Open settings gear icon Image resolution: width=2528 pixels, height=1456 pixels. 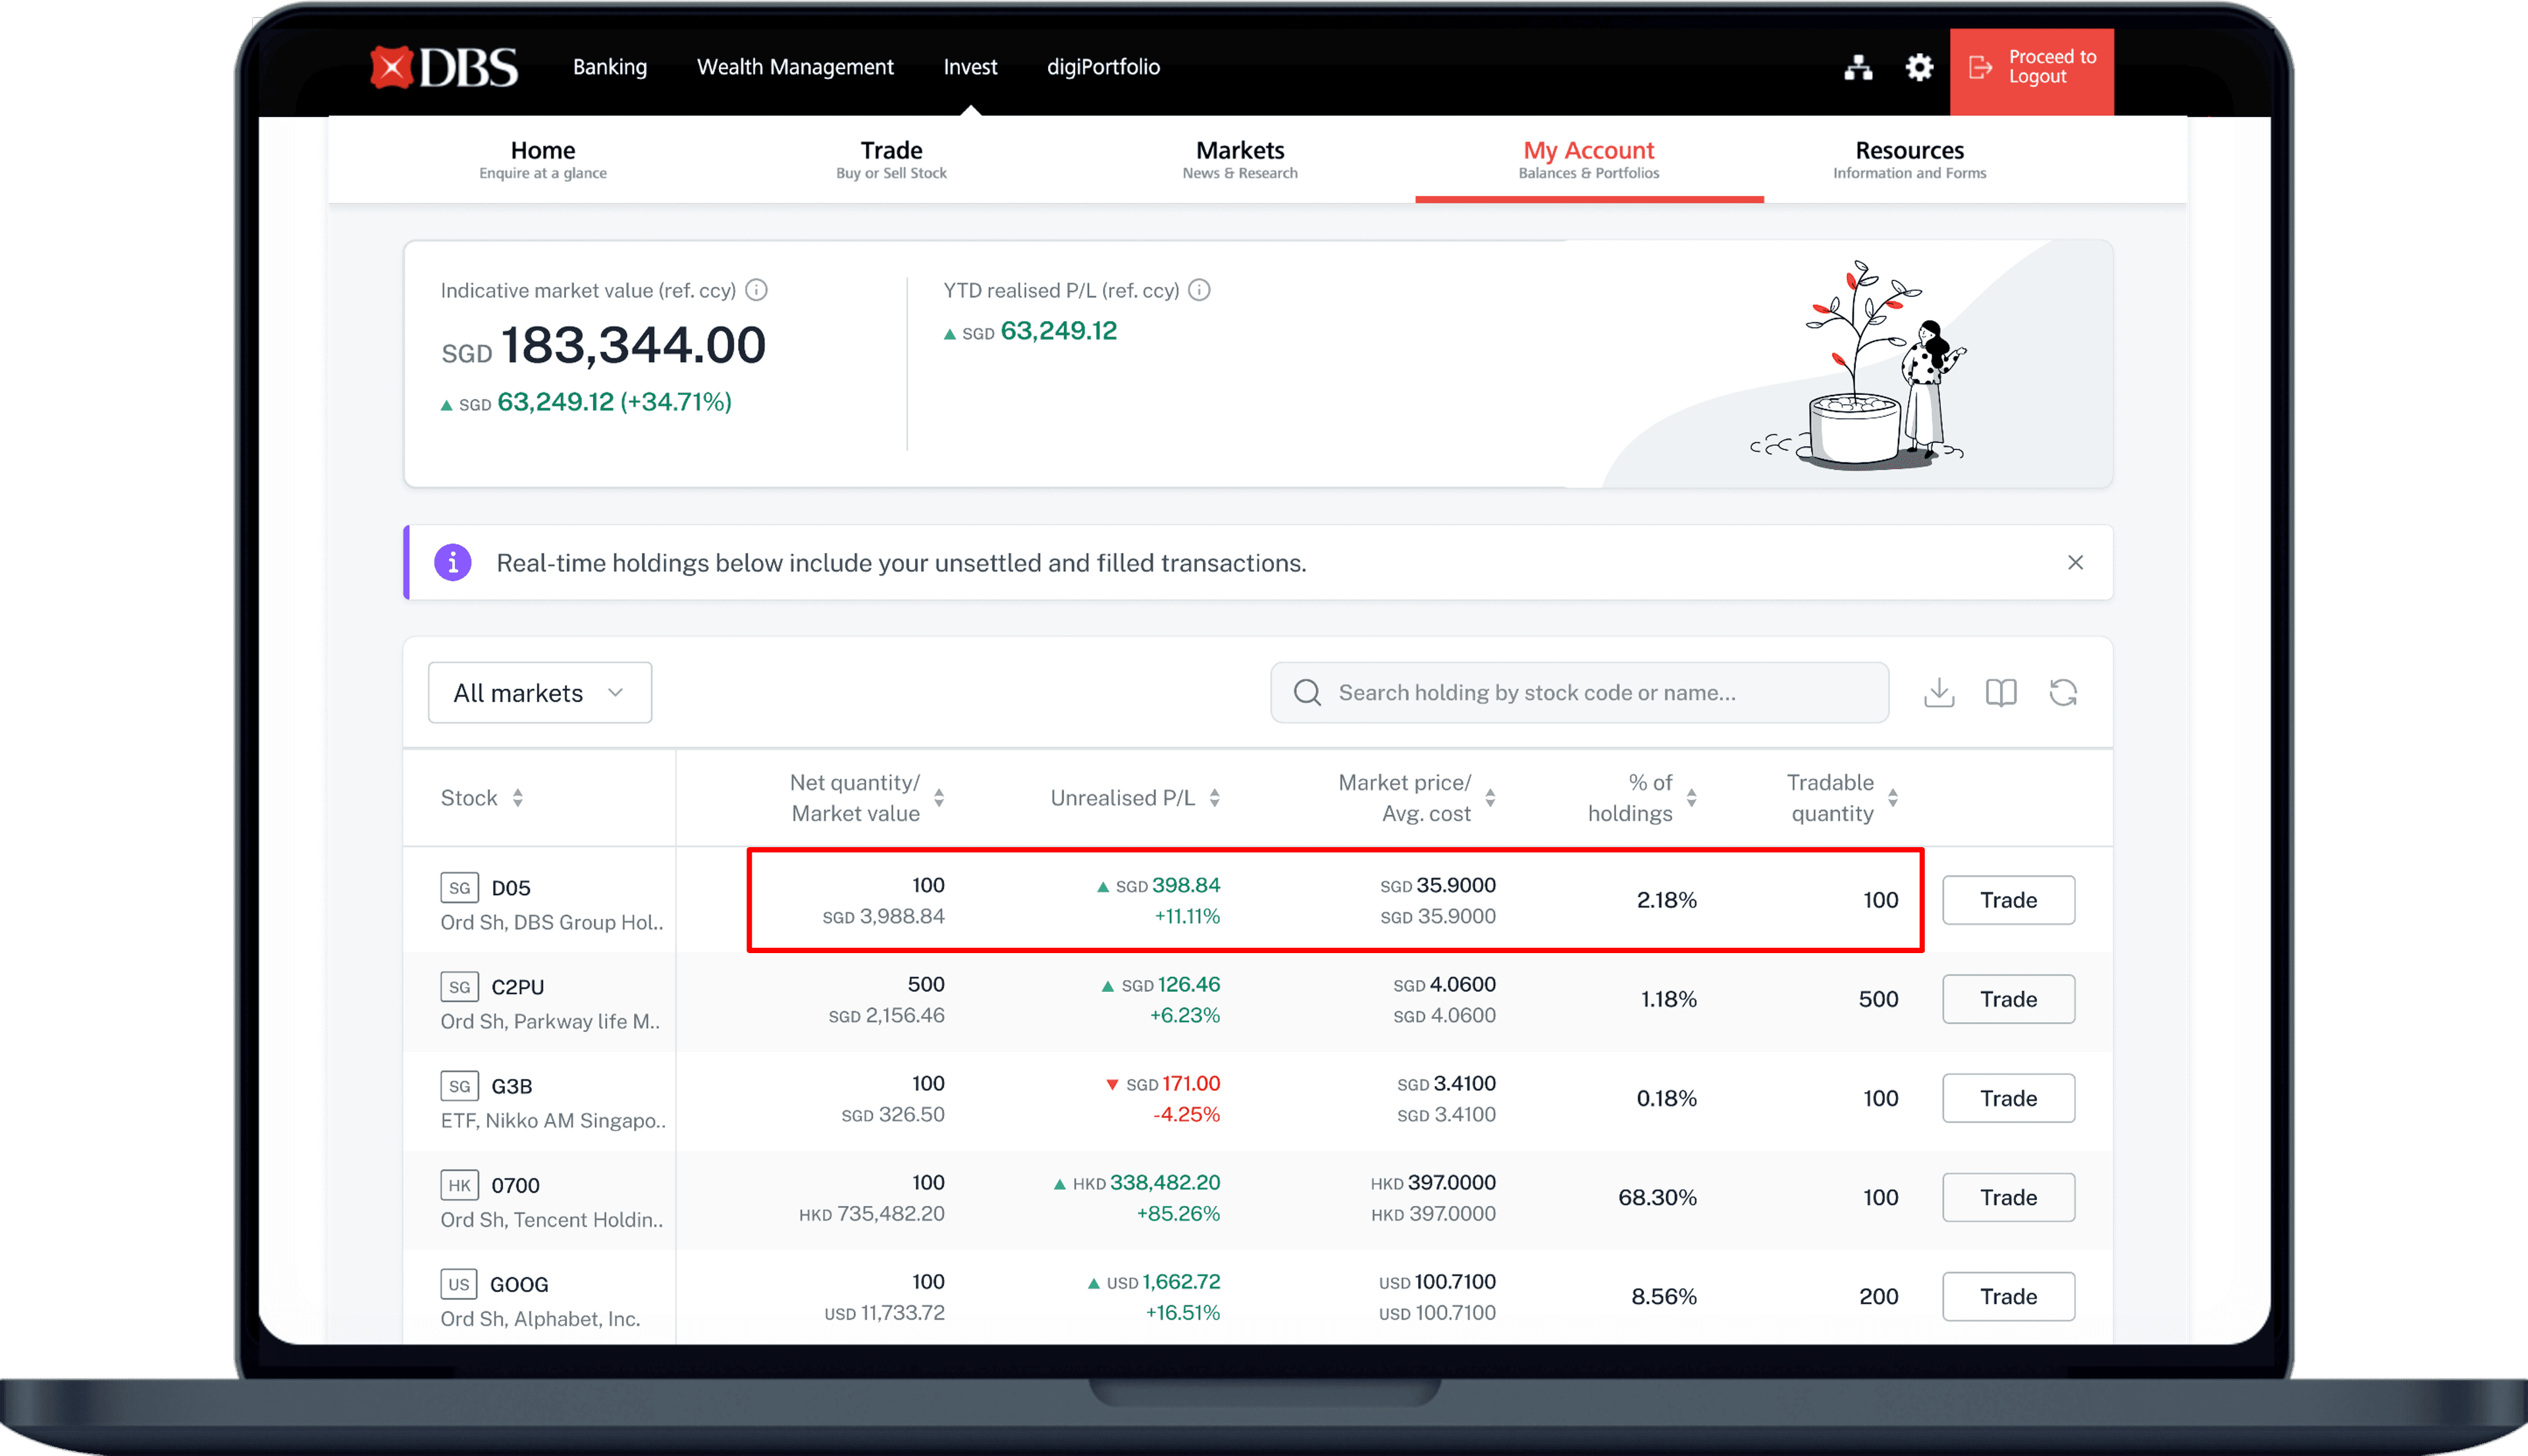point(1918,67)
